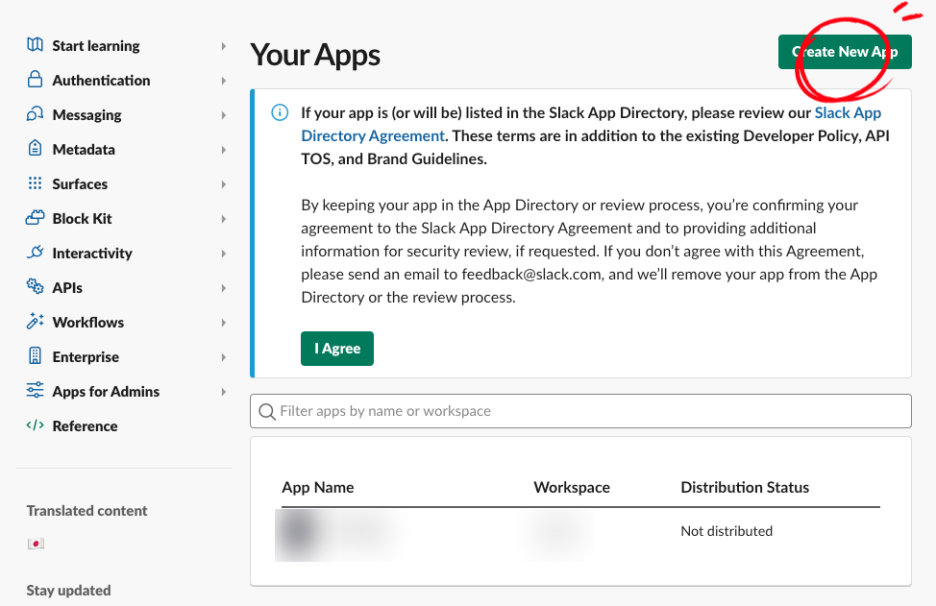Click the Apps for Admins sliders icon
This screenshot has width=936, height=606.
click(35, 390)
